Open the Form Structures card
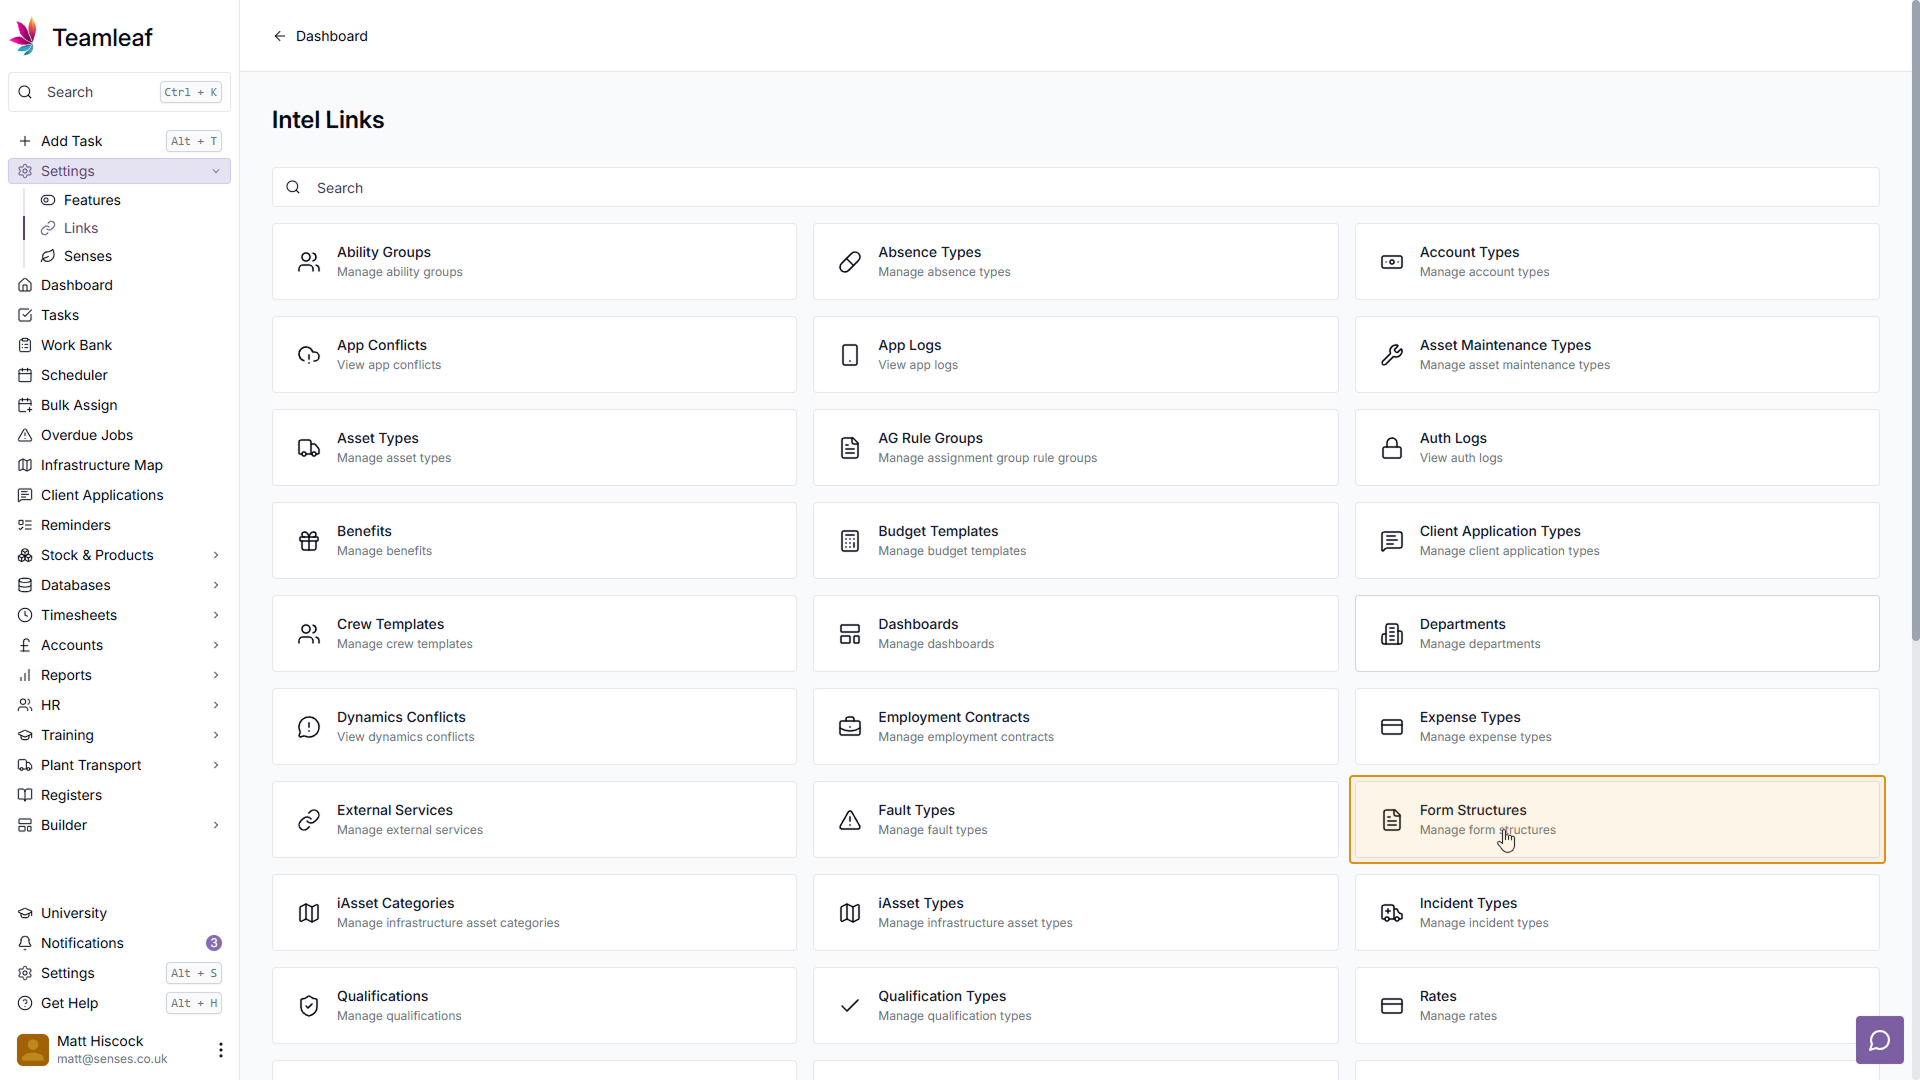The height and width of the screenshot is (1080, 1920). point(1616,819)
